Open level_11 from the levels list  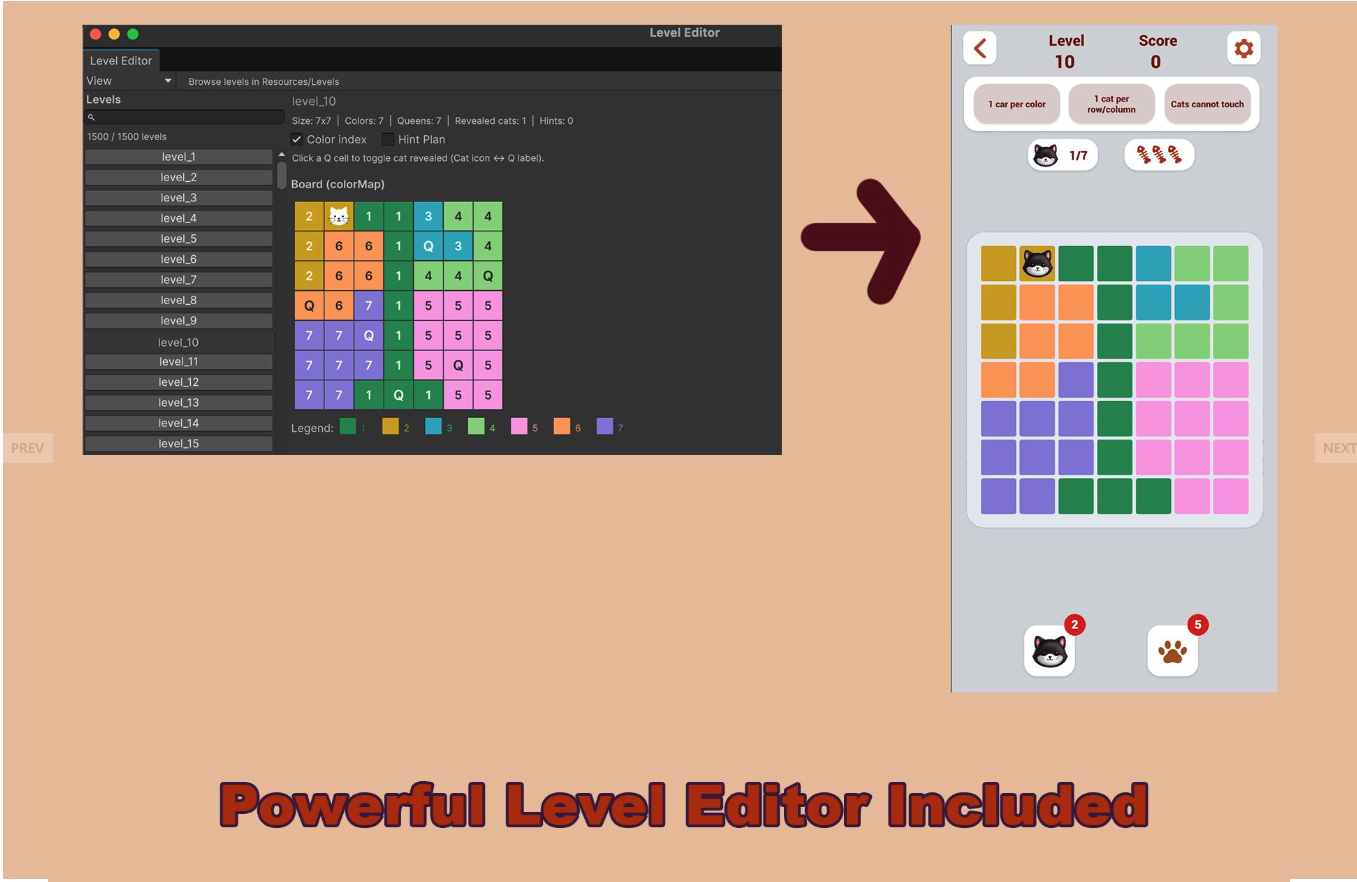tap(179, 362)
